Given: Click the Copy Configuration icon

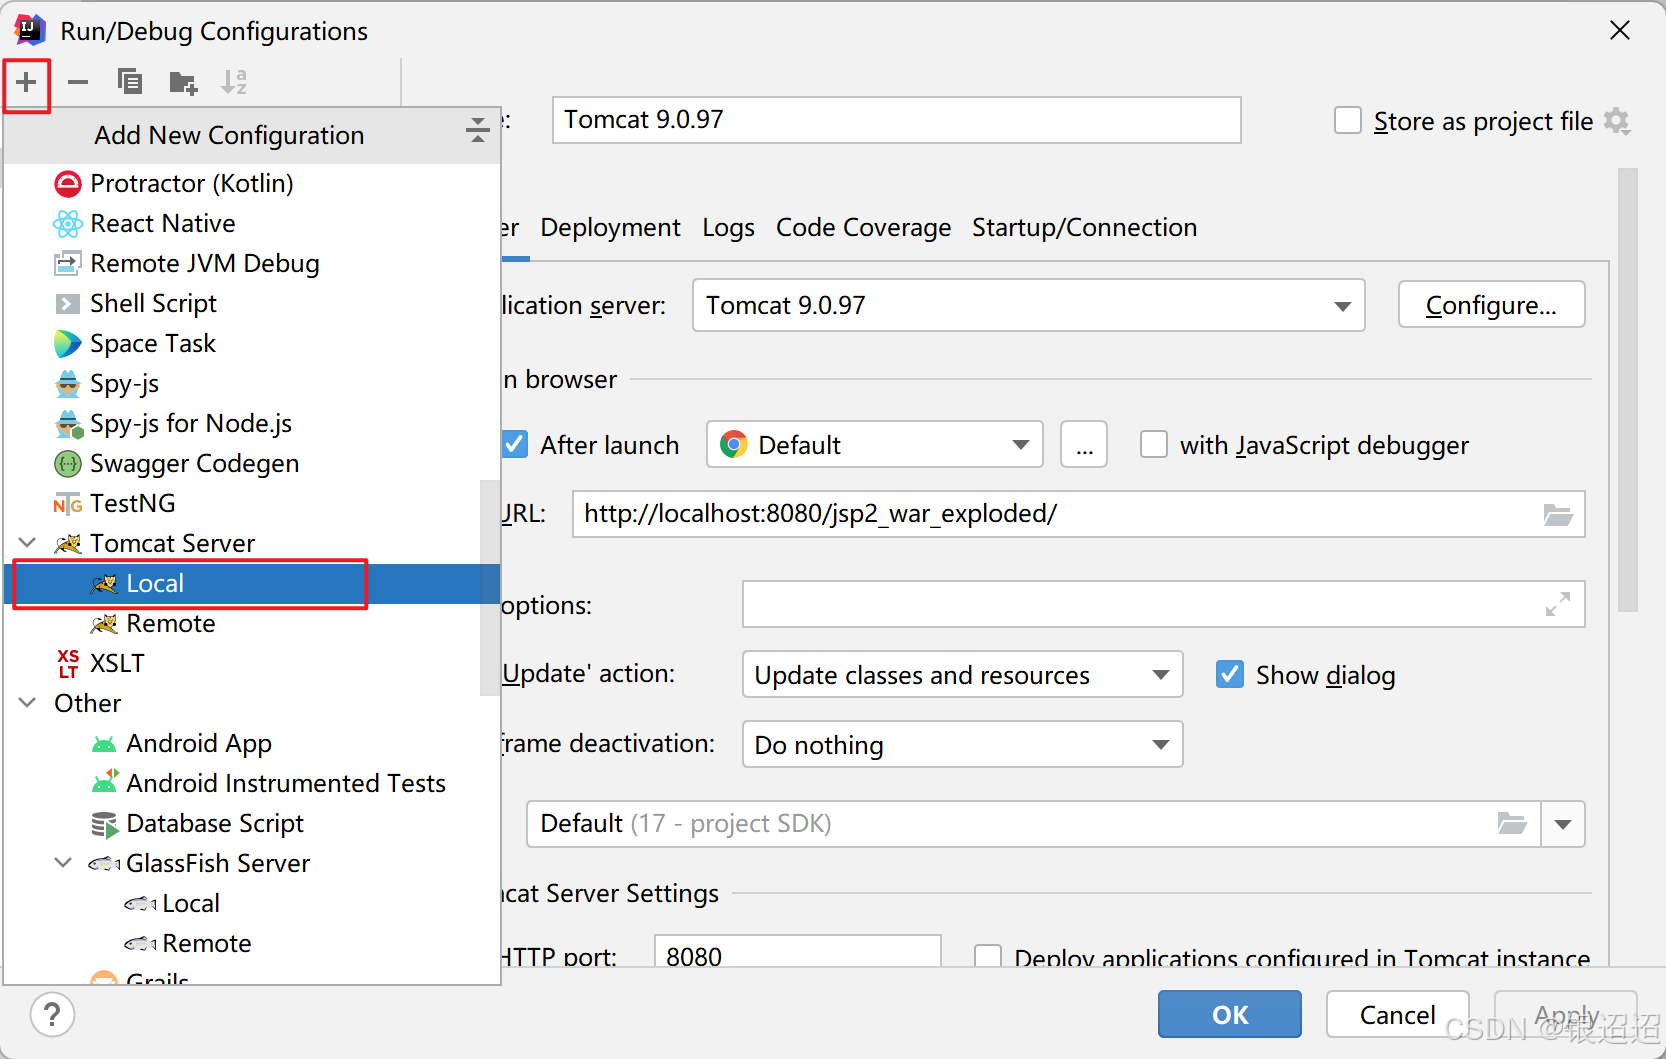Looking at the screenshot, I should (130, 82).
